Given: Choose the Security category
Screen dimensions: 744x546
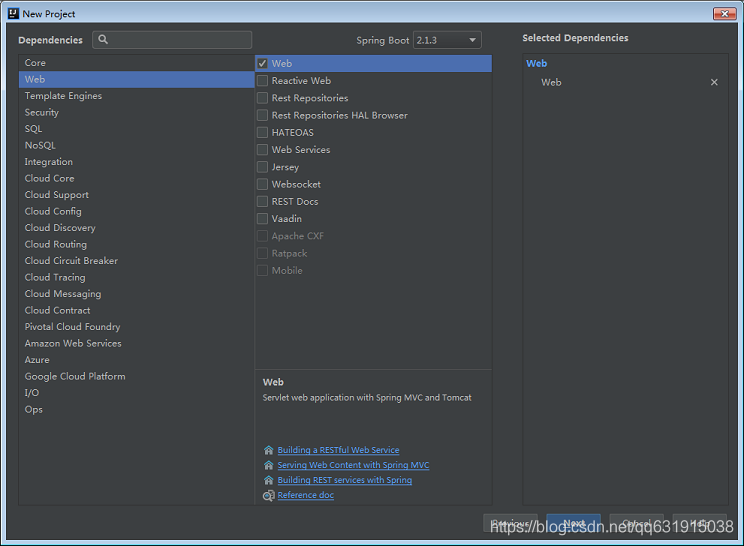Looking at the screenshot, I should 136,112.
